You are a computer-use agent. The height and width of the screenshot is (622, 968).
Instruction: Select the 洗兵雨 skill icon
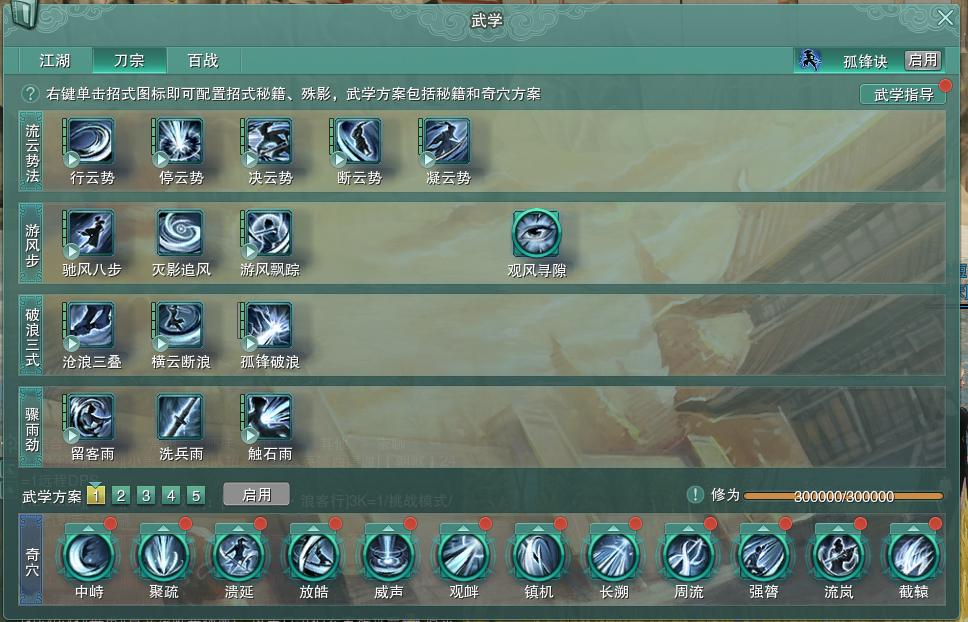[180, 417]
